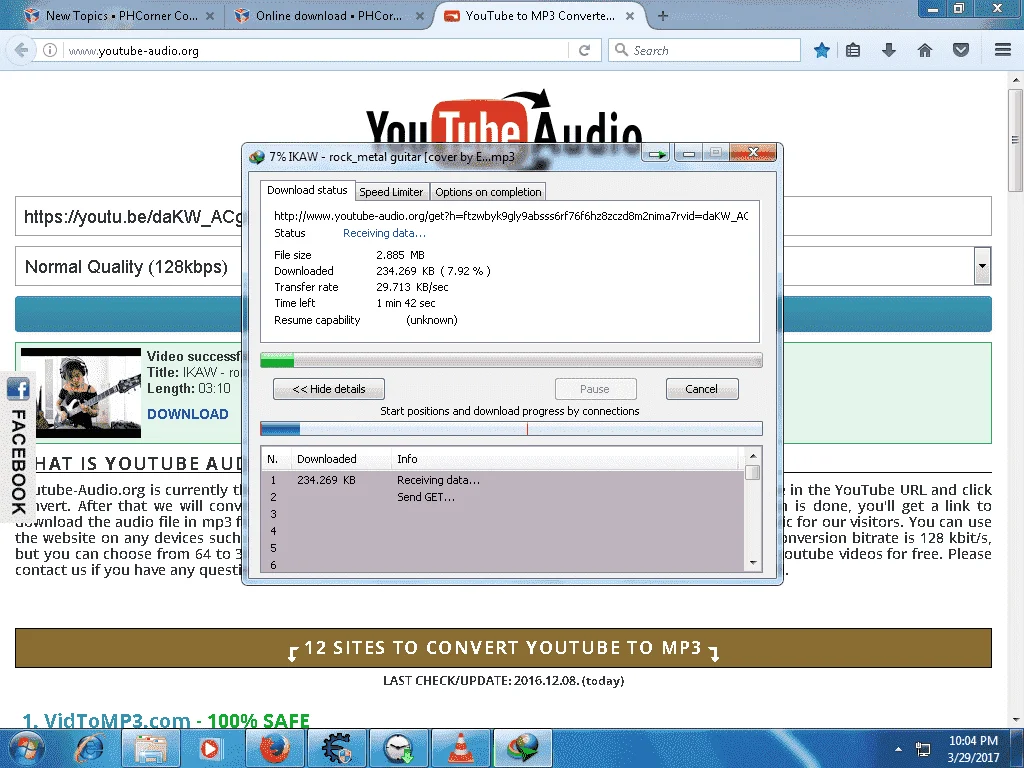
Task: Reload the page with refresh icon
Action: [584, 50]
